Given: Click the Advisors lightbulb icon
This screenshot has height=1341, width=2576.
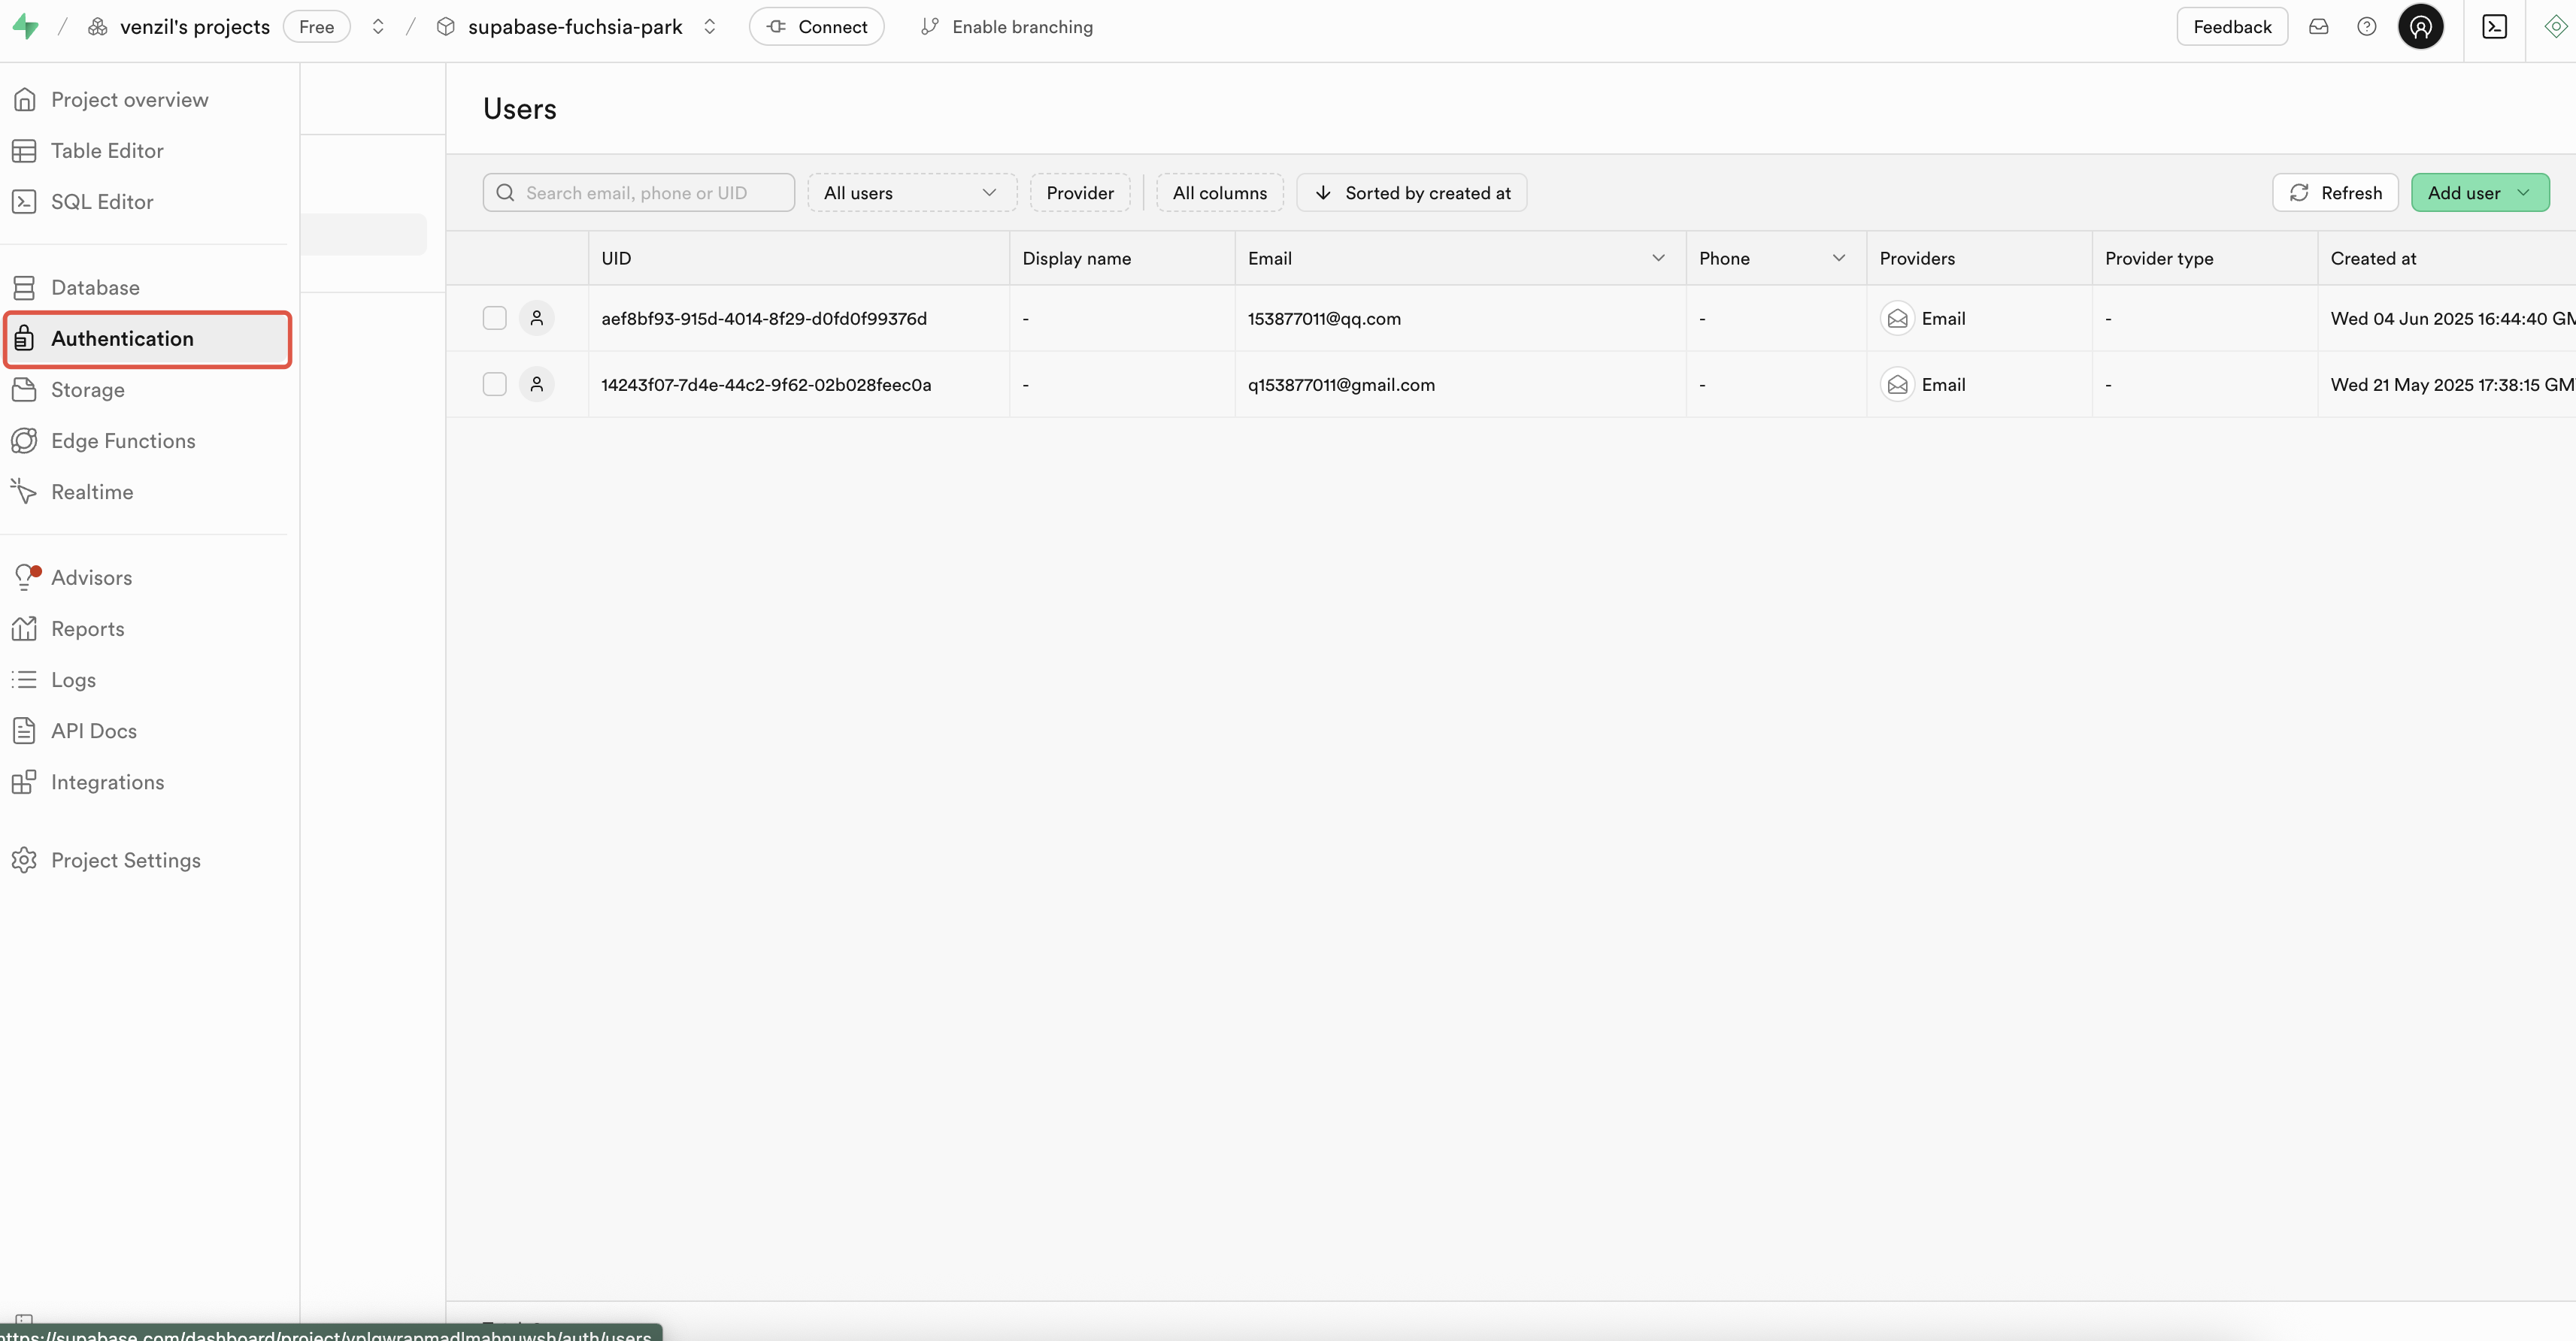Looking at the screenshot, I should click(x=25, y=577).
